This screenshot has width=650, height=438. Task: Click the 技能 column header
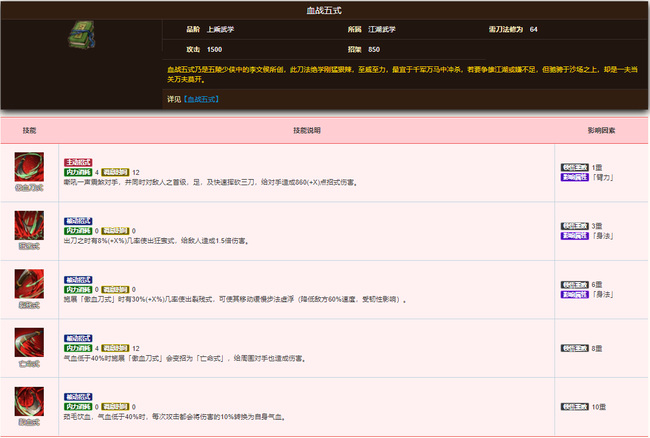pyautogui.click(x=29, y=131)
